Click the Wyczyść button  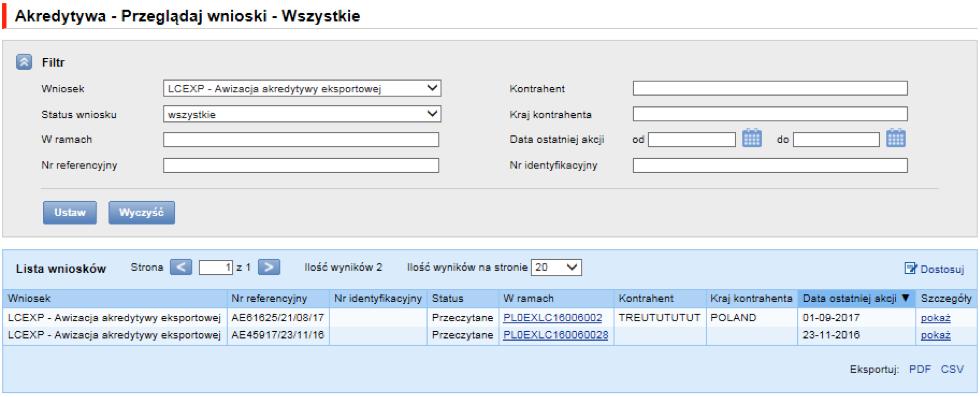(142, 213)
